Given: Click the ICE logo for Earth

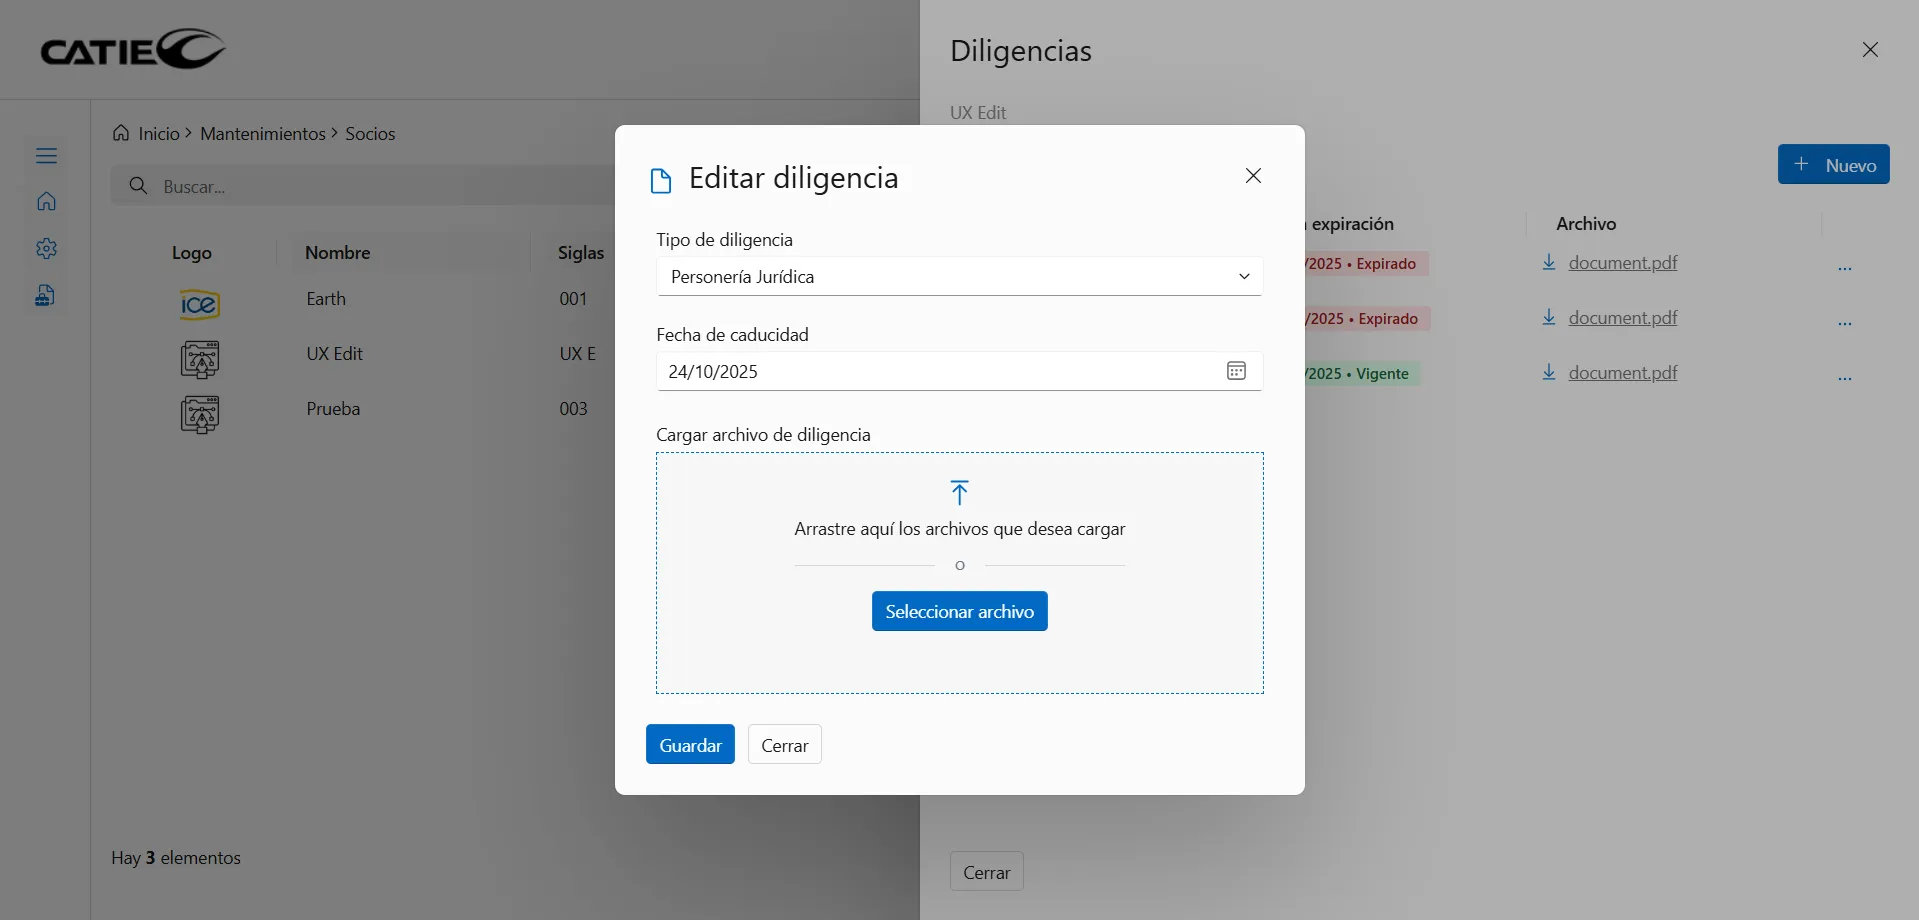Looking at the screenshot, I should tap(199, 303).
